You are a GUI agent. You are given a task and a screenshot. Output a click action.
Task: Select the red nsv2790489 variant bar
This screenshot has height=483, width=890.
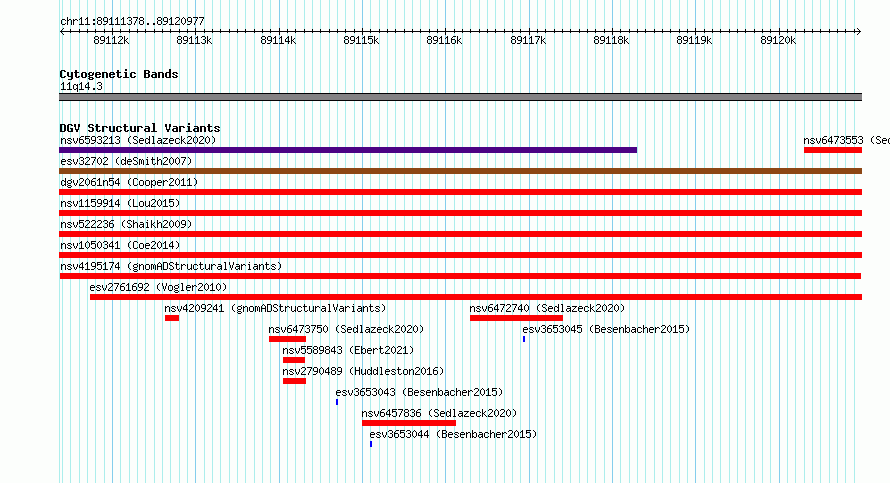click(294, 381)
